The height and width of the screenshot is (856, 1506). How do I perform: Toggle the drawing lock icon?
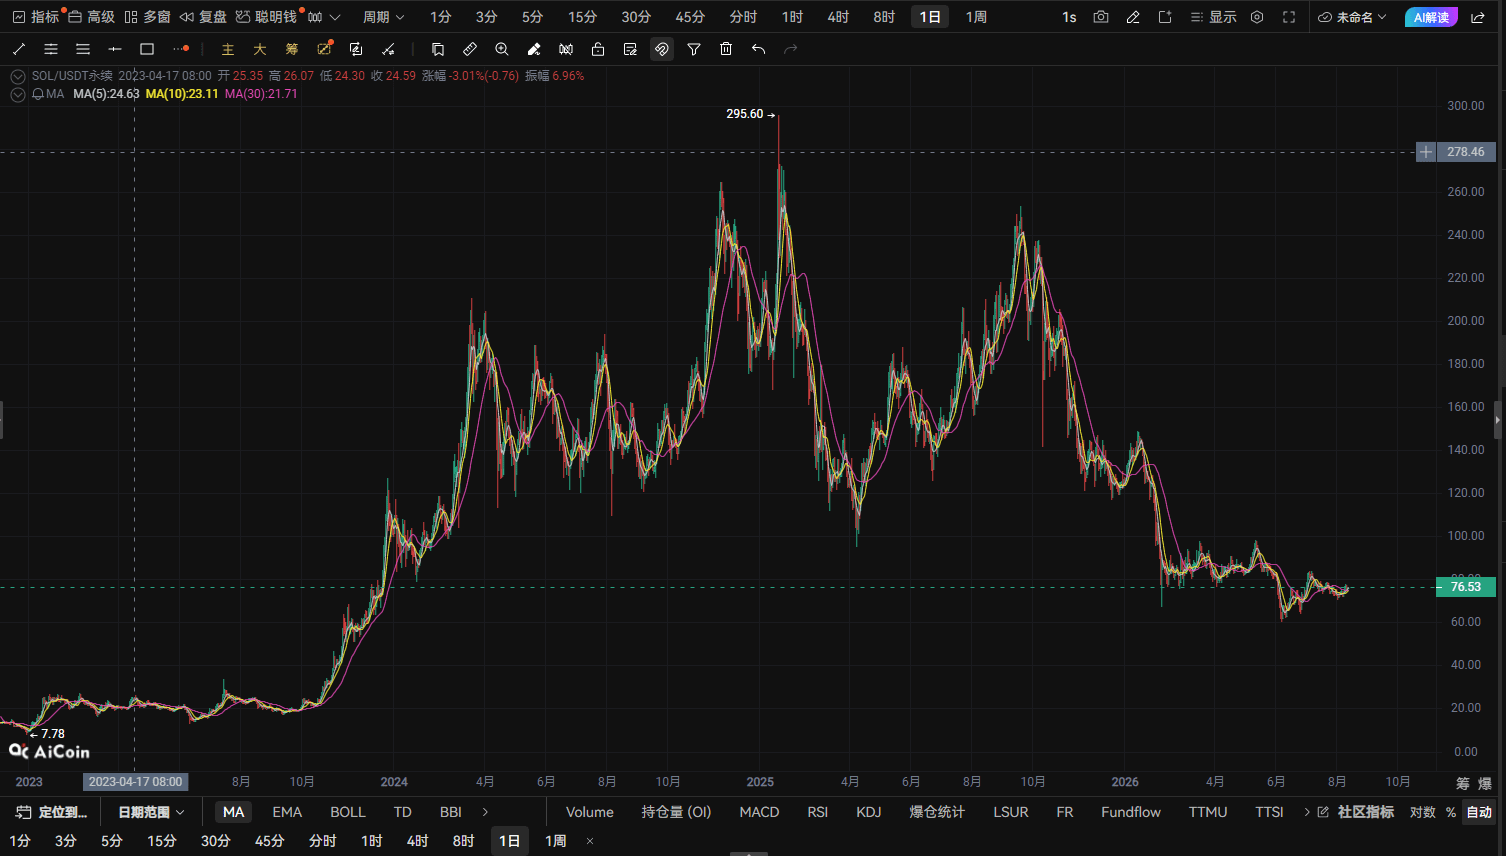click(598, 49)
